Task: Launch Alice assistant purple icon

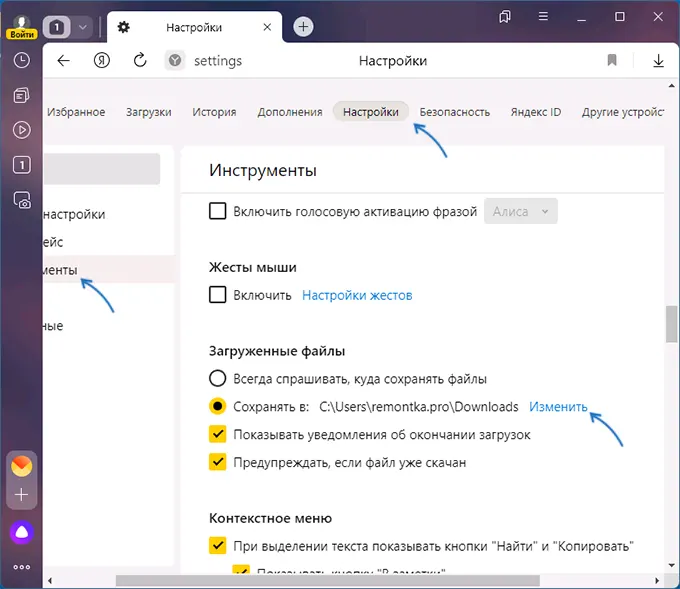Action: (22, 532)
